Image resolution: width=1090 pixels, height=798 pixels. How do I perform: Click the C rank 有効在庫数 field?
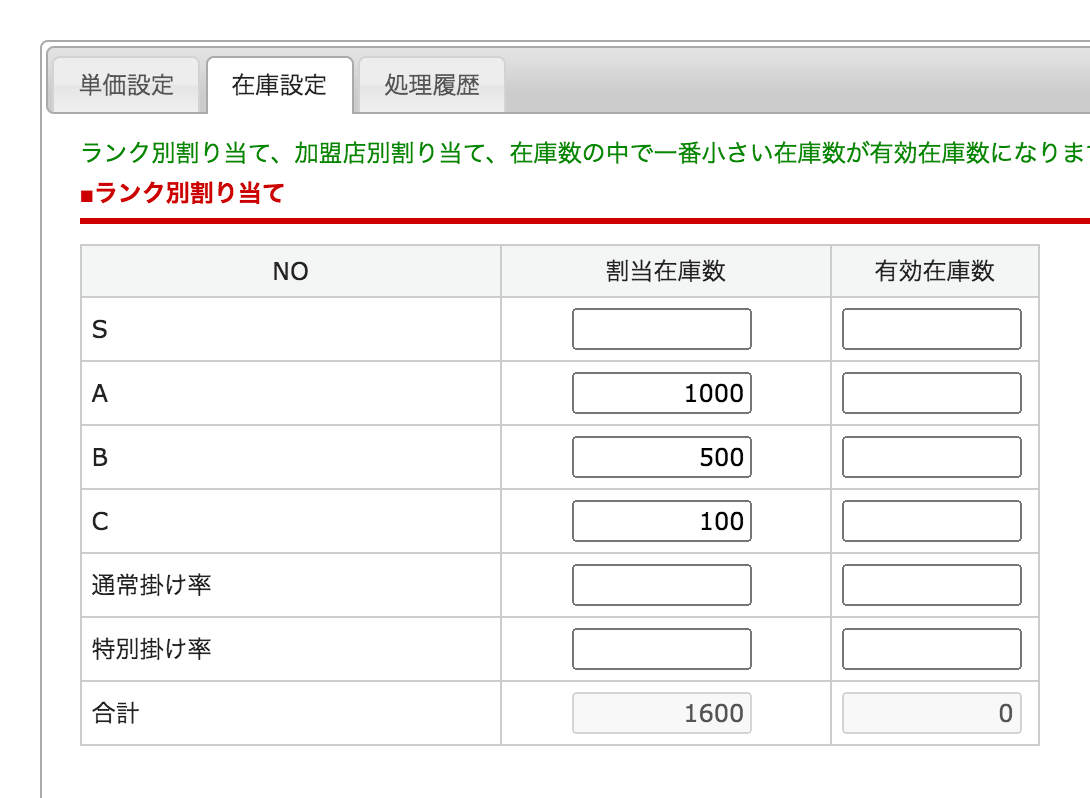coord(931,521)
